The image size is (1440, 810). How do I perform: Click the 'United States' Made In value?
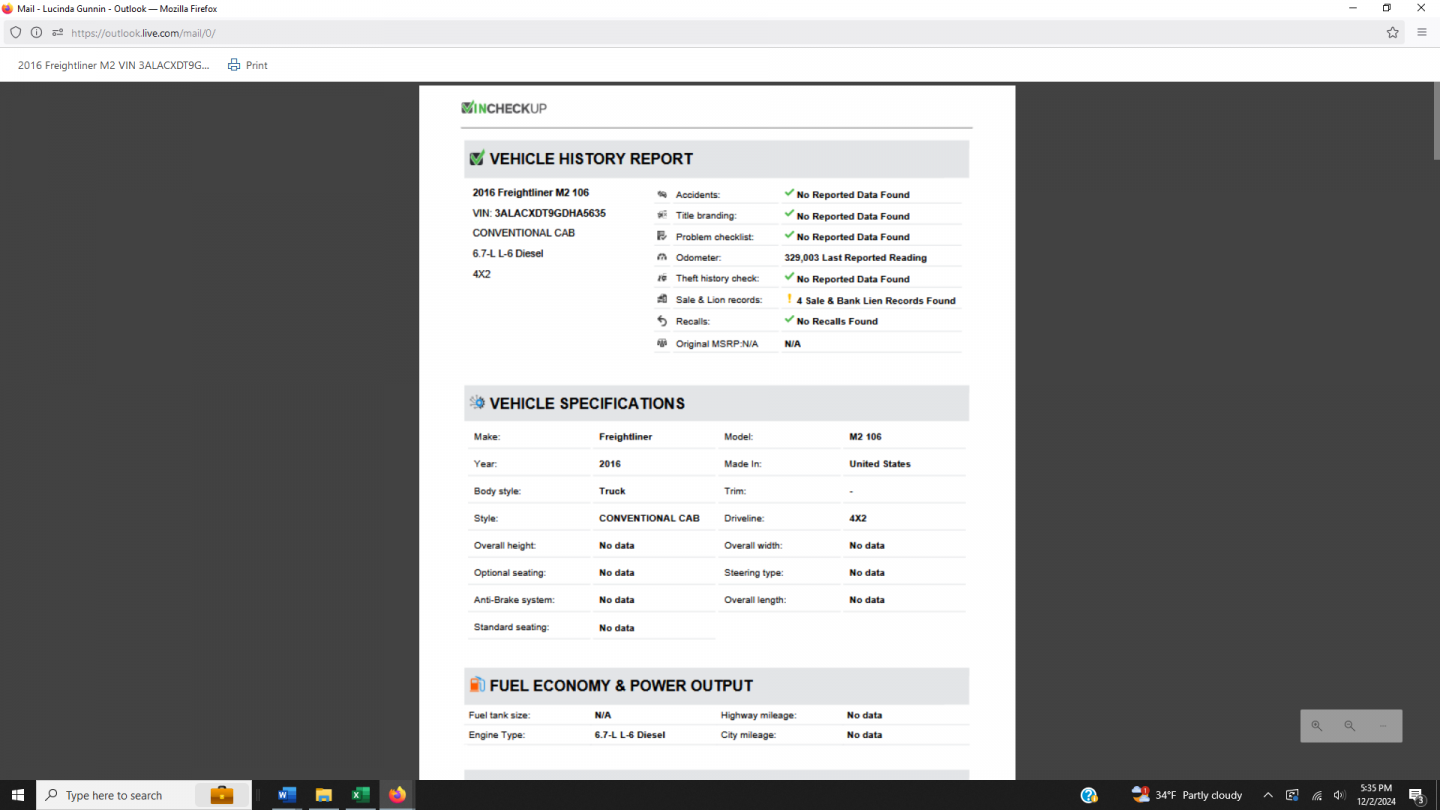coord(880,464)
